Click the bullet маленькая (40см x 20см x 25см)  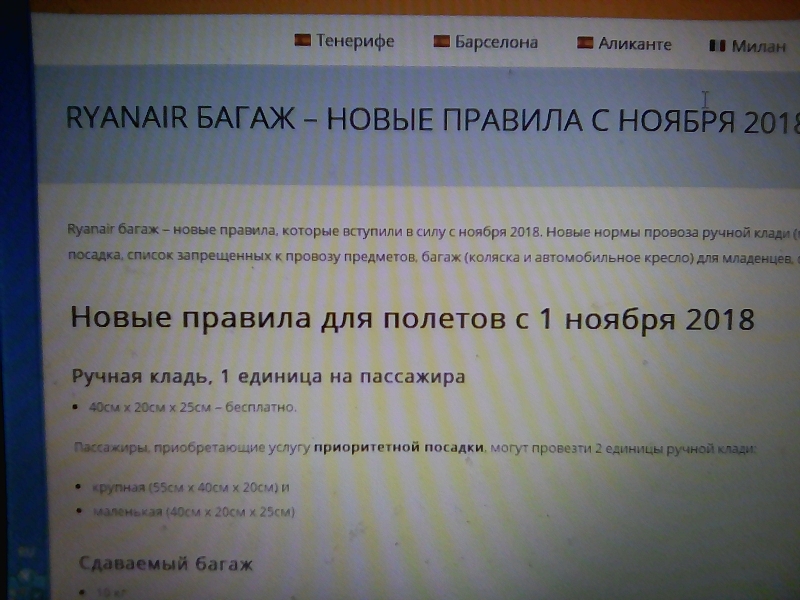click(194, 511)
